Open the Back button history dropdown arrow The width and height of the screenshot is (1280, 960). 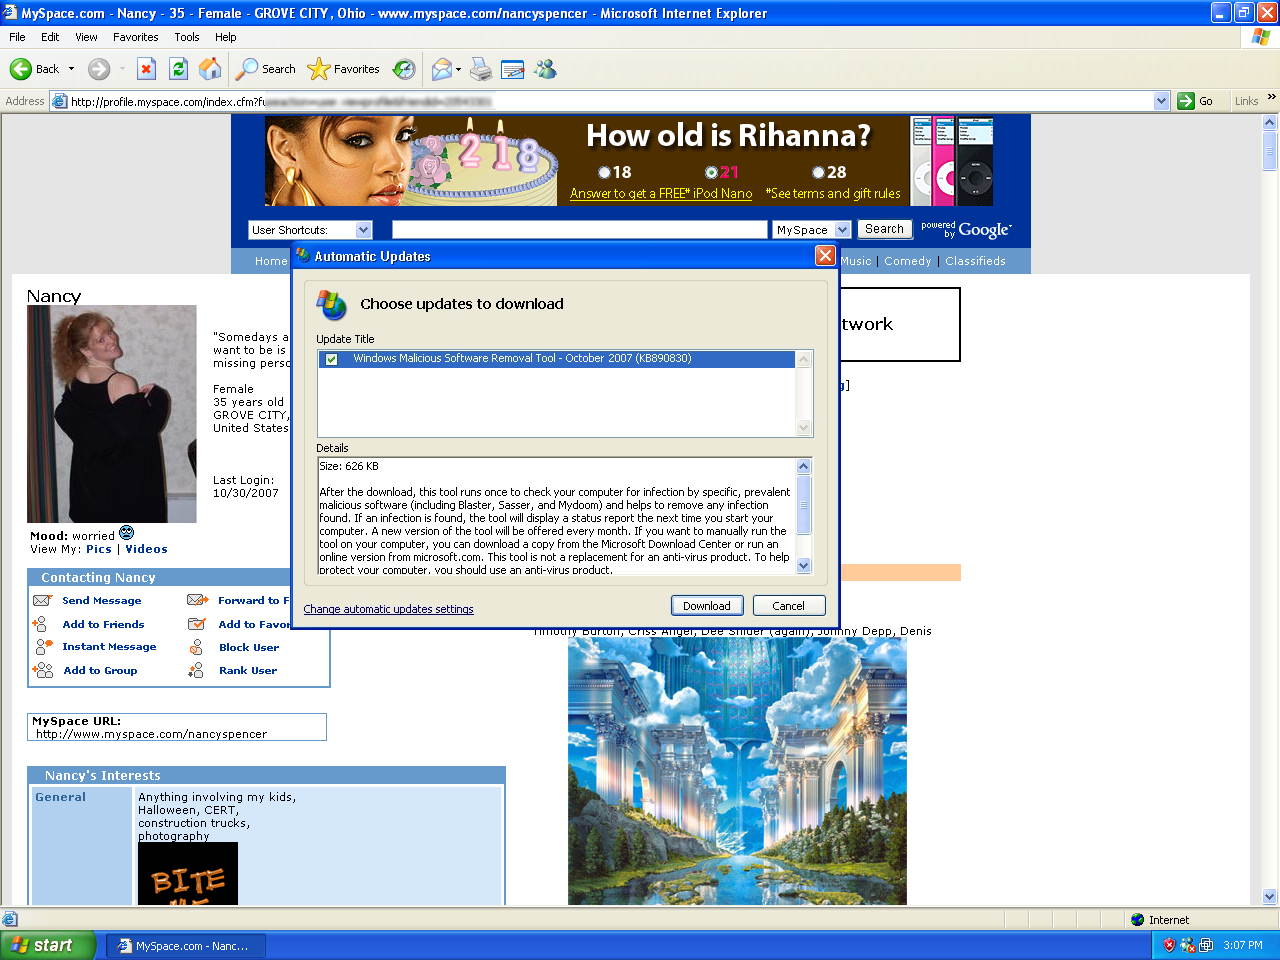tap(71, 69)
